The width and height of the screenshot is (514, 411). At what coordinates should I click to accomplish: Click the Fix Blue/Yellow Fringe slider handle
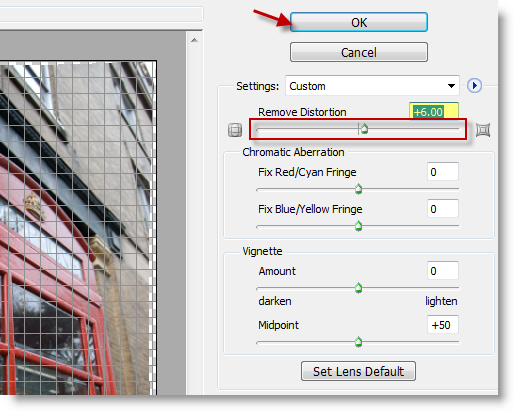[x=358, y=226]
